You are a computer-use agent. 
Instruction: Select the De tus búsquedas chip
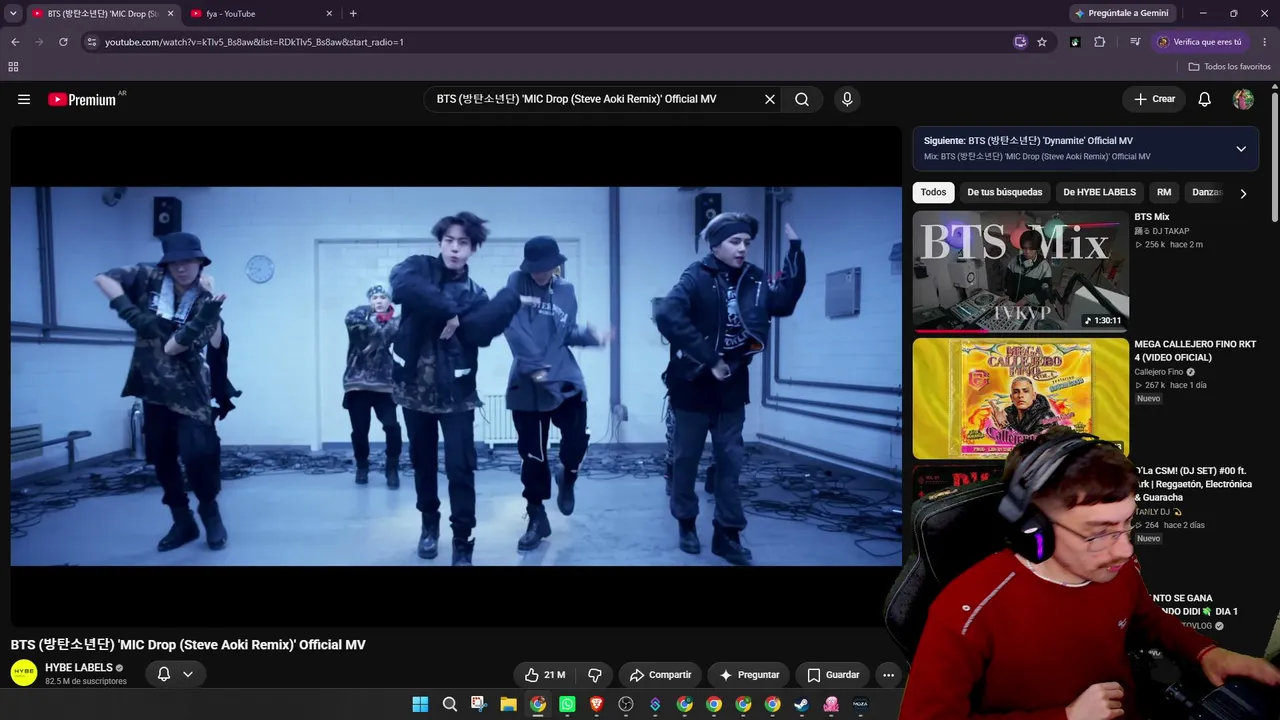coord(1004,192)
